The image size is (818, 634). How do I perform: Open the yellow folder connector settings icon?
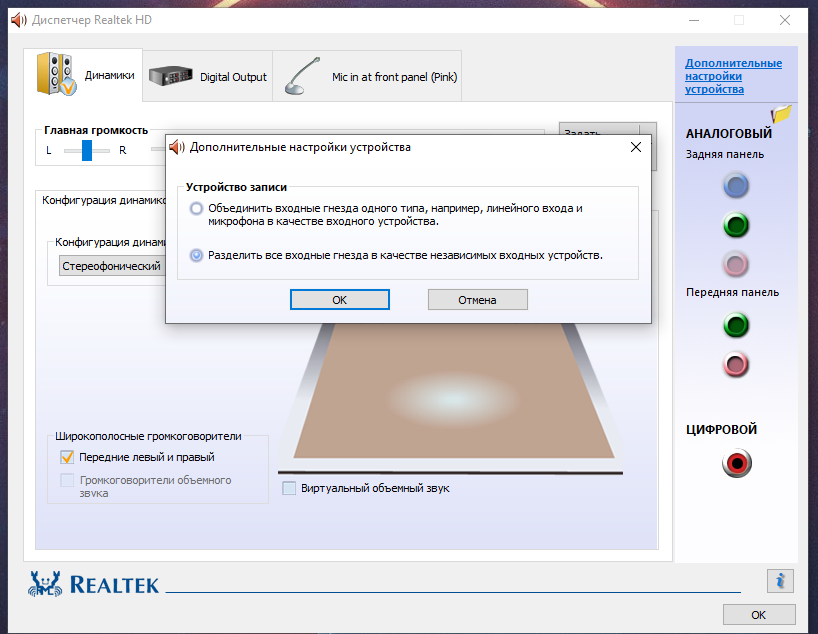point(781,114)
